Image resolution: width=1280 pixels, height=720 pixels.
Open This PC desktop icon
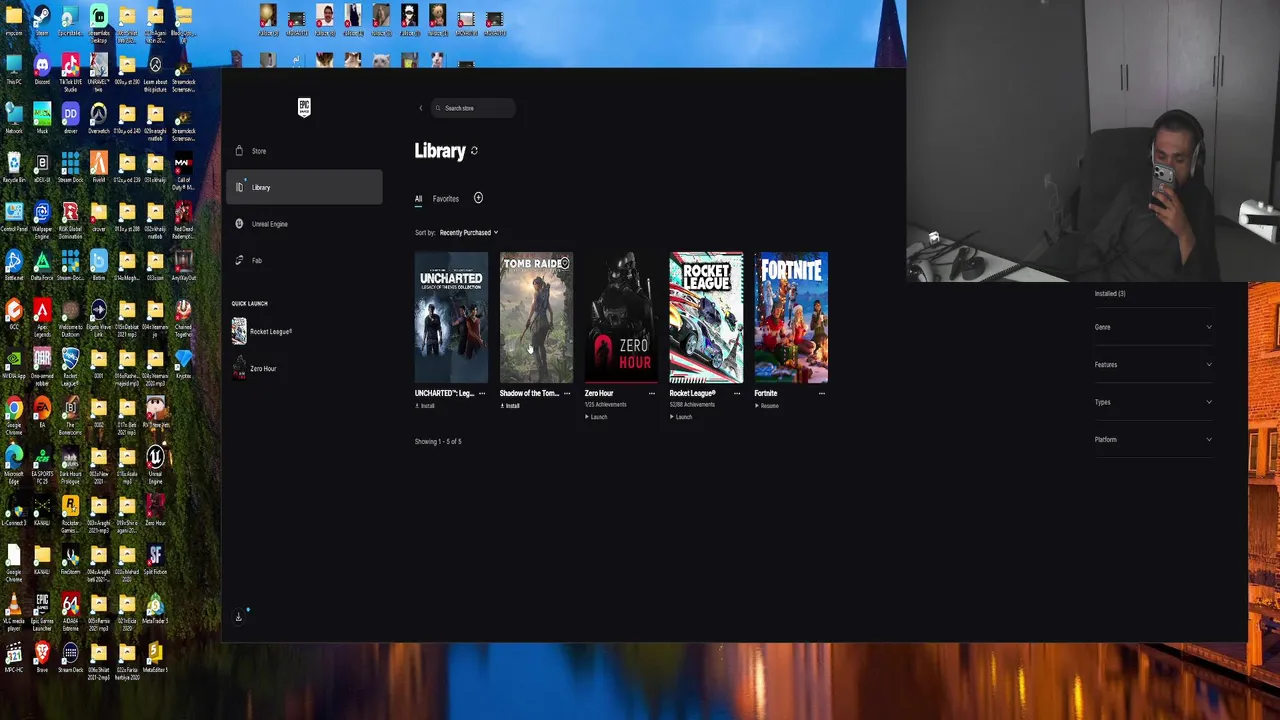click(14, 69)
